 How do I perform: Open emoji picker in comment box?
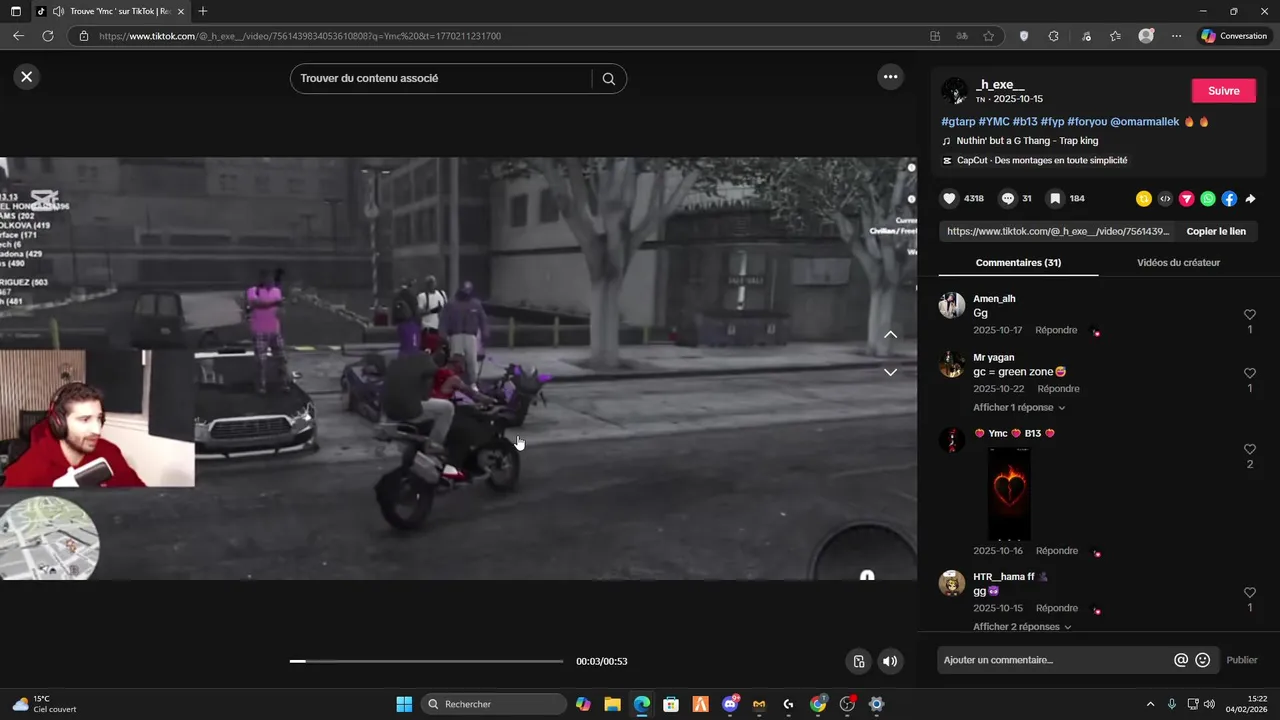point(1203,660)
